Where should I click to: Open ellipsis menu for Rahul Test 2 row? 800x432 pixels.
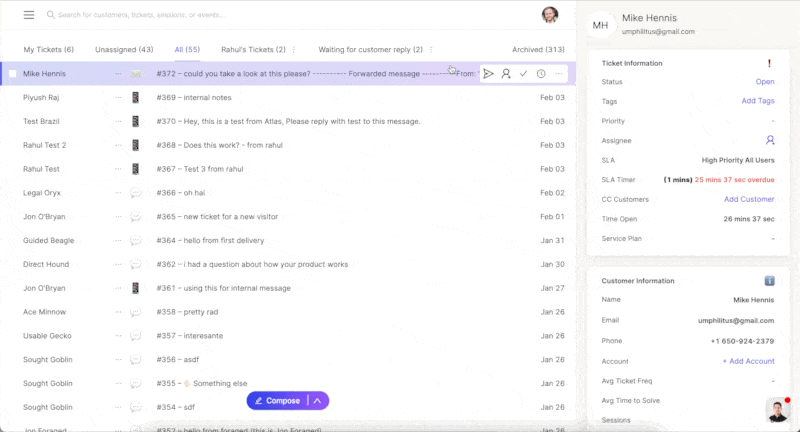[x=118, y=145]
